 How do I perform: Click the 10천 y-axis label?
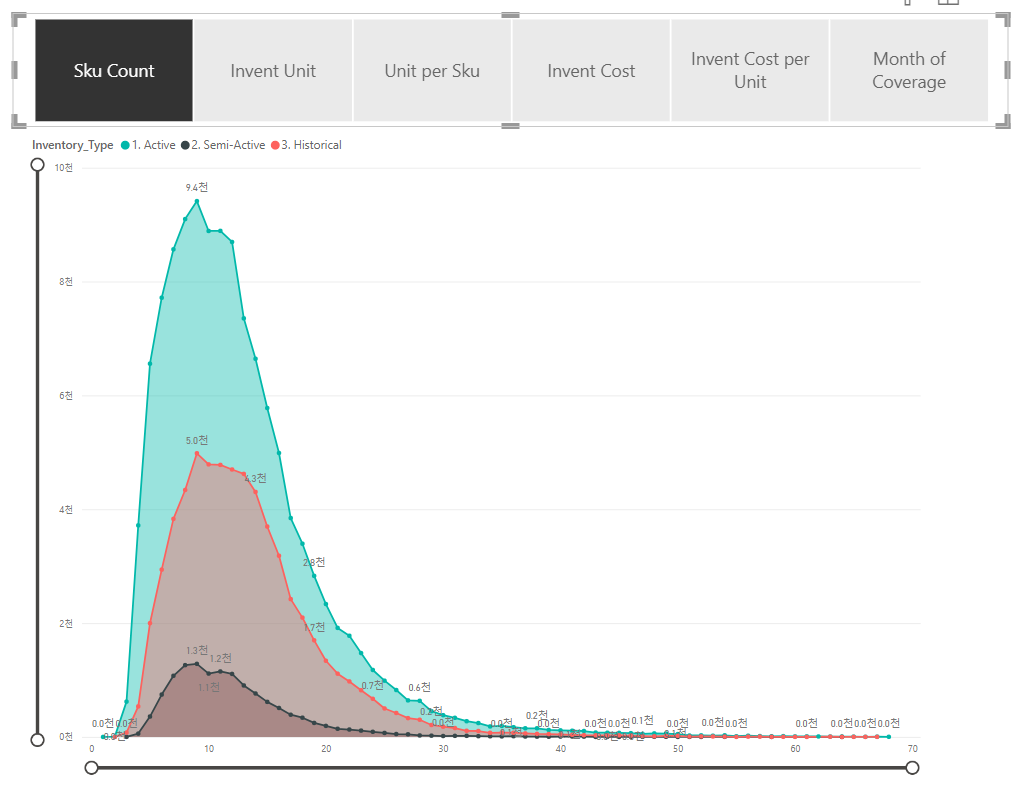pos(63,168)
